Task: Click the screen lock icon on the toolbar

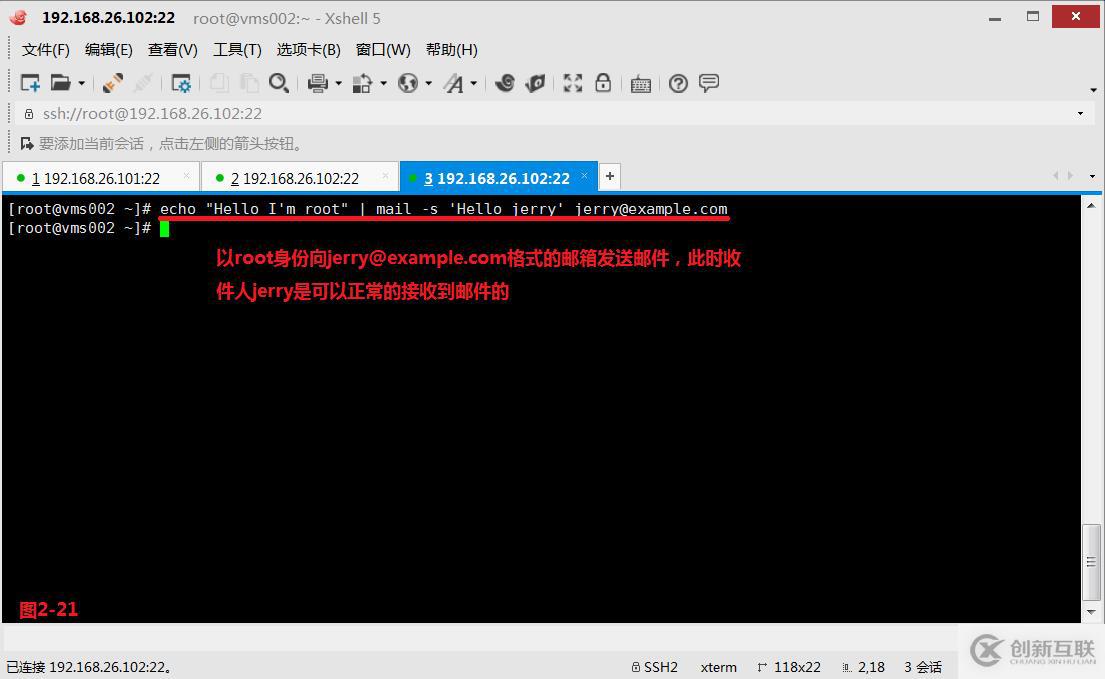Action: [603, 83]
